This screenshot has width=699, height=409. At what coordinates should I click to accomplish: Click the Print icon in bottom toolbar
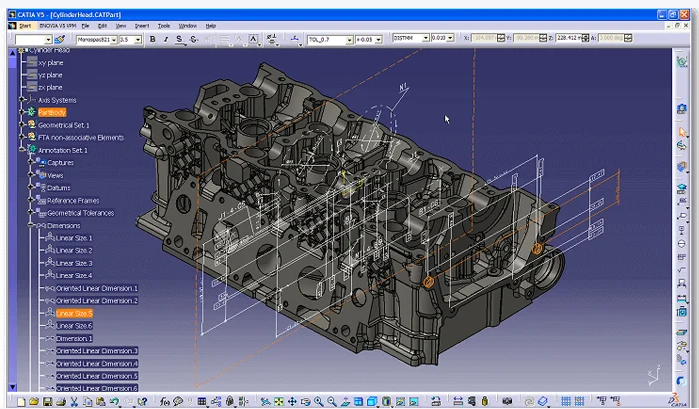60,402
